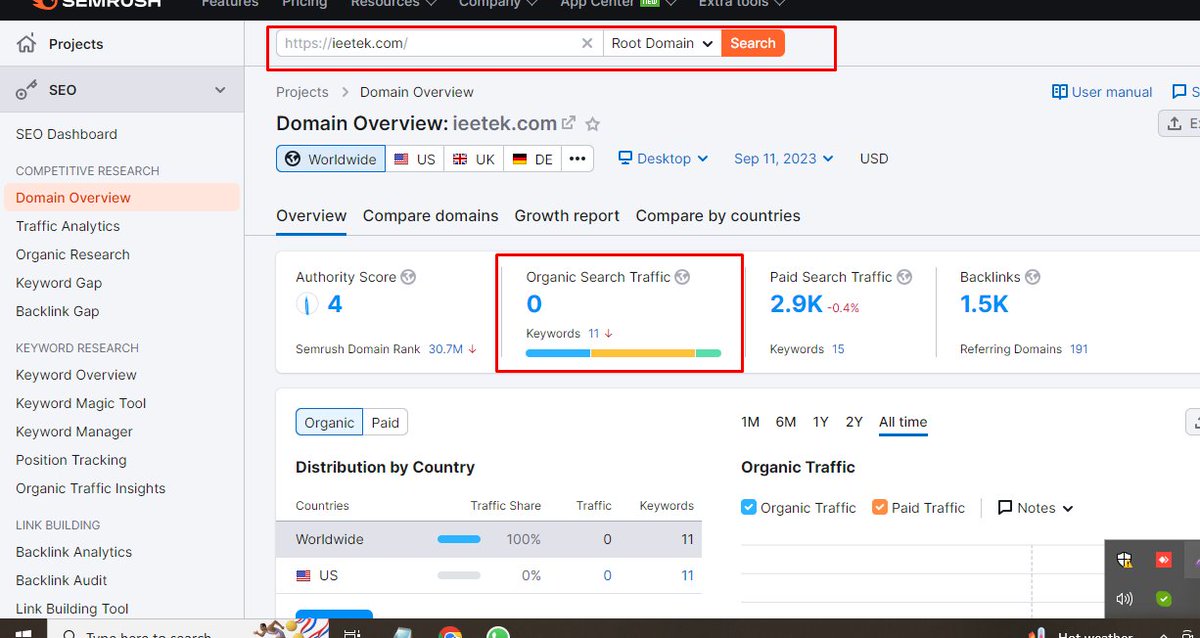
Task: Click the green checkmark tray icon
Action: tap(1163, 599)
